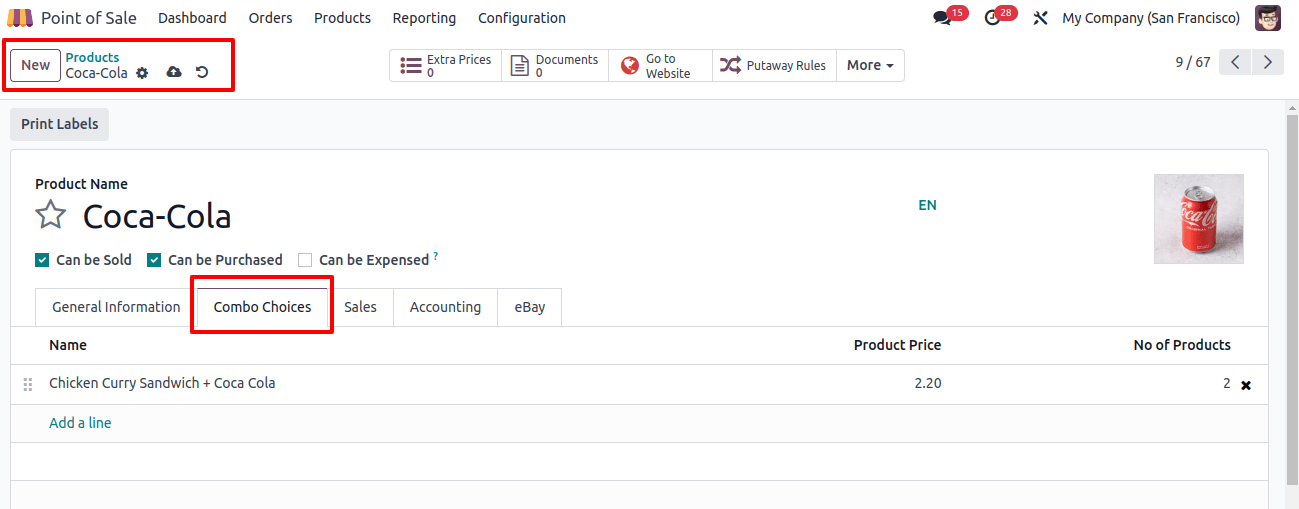Screen dimensions: 1299x509
Task: Click the cloud save icon
Action: [x=174, y=73]
